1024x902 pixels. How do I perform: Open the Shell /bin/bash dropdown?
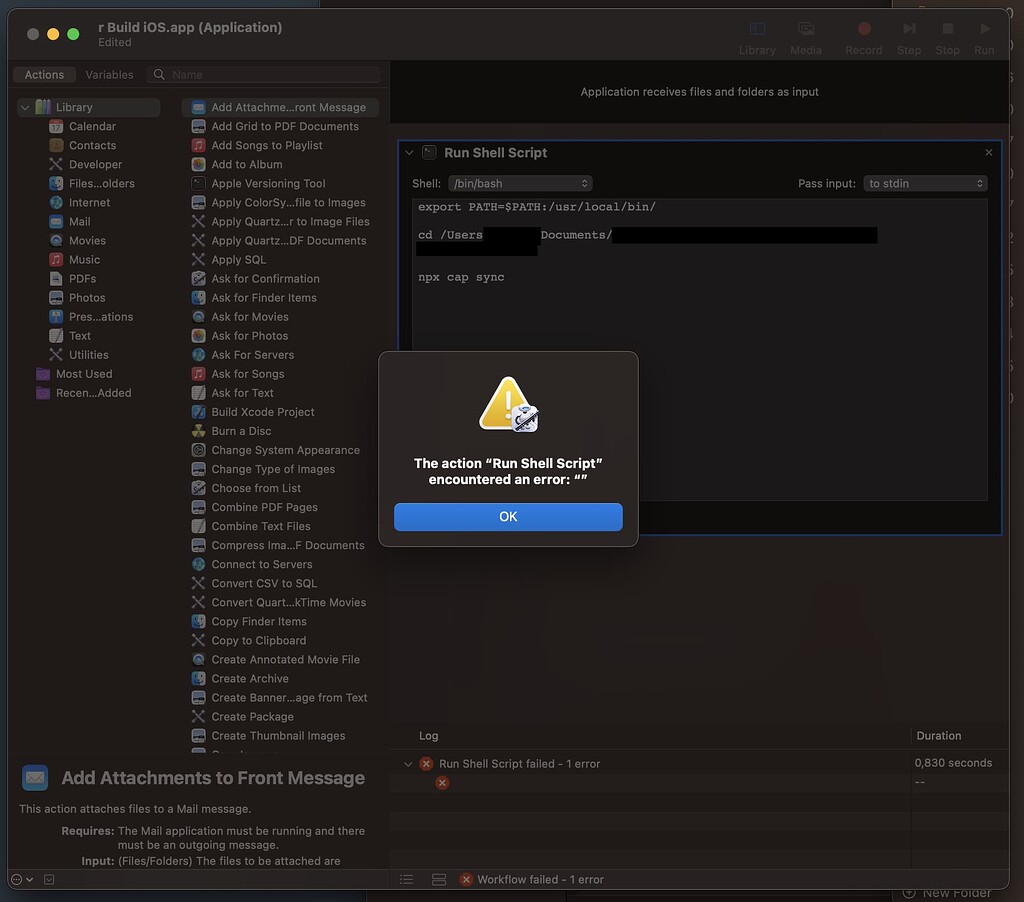click(x=520, y=184)
